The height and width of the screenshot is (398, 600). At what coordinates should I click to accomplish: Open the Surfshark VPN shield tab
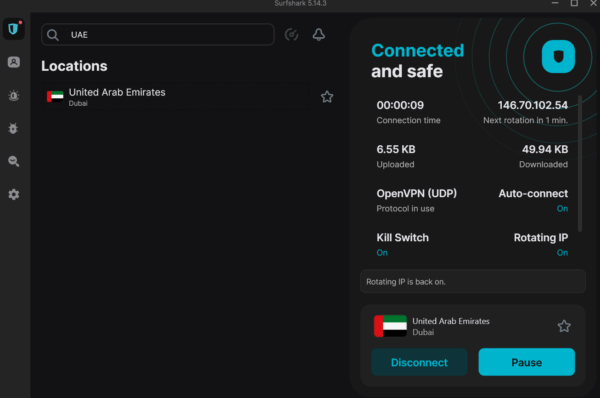pyautogui.click(x=14, y=29)
